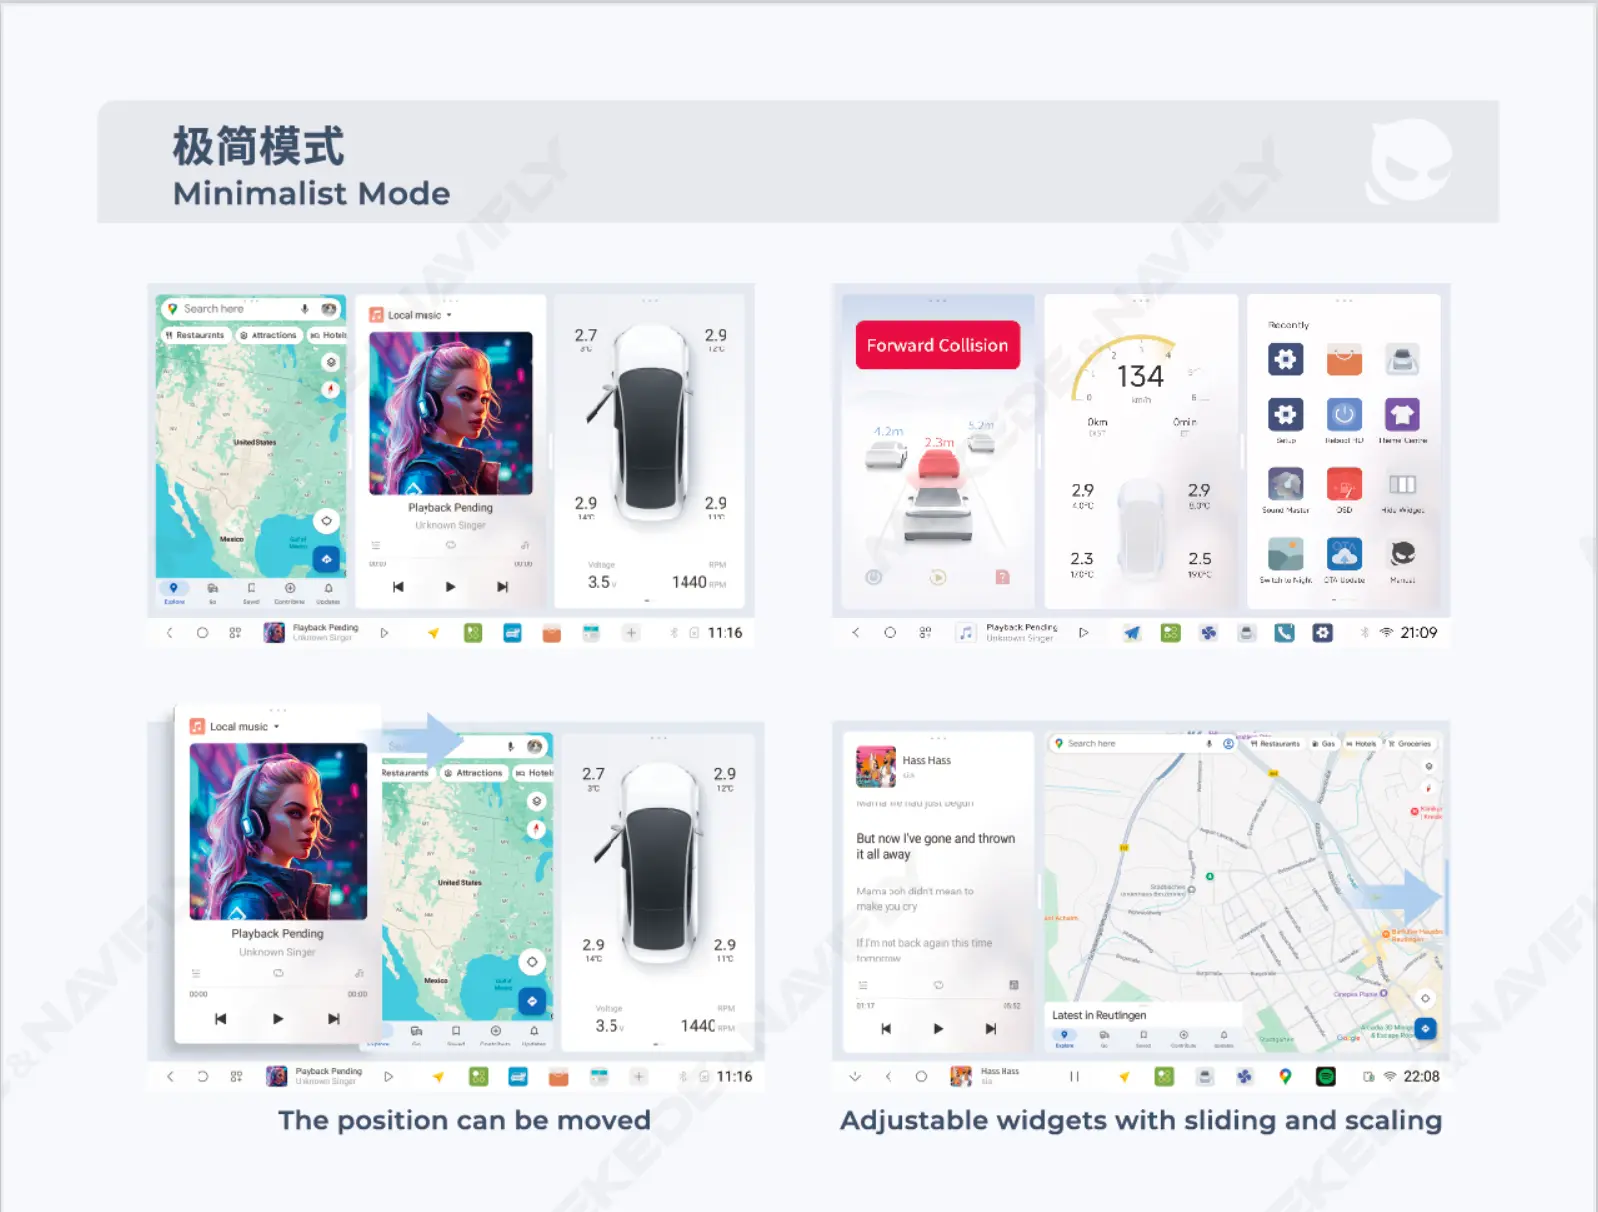This screenshot has width=1598, height=1212.
Task: Open the Reboot HU app icon
Action: [x=1344, y=415]
